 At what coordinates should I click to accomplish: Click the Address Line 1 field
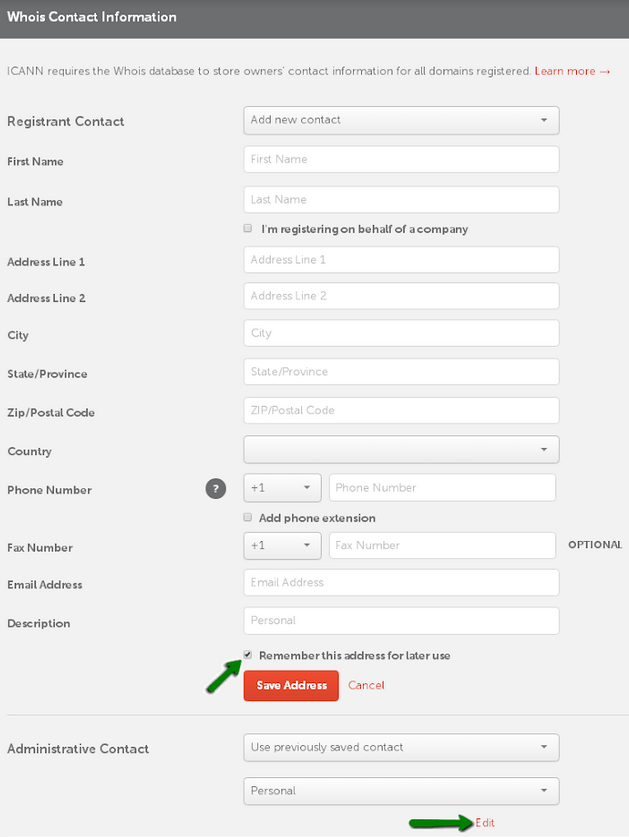tap(400, 259)
